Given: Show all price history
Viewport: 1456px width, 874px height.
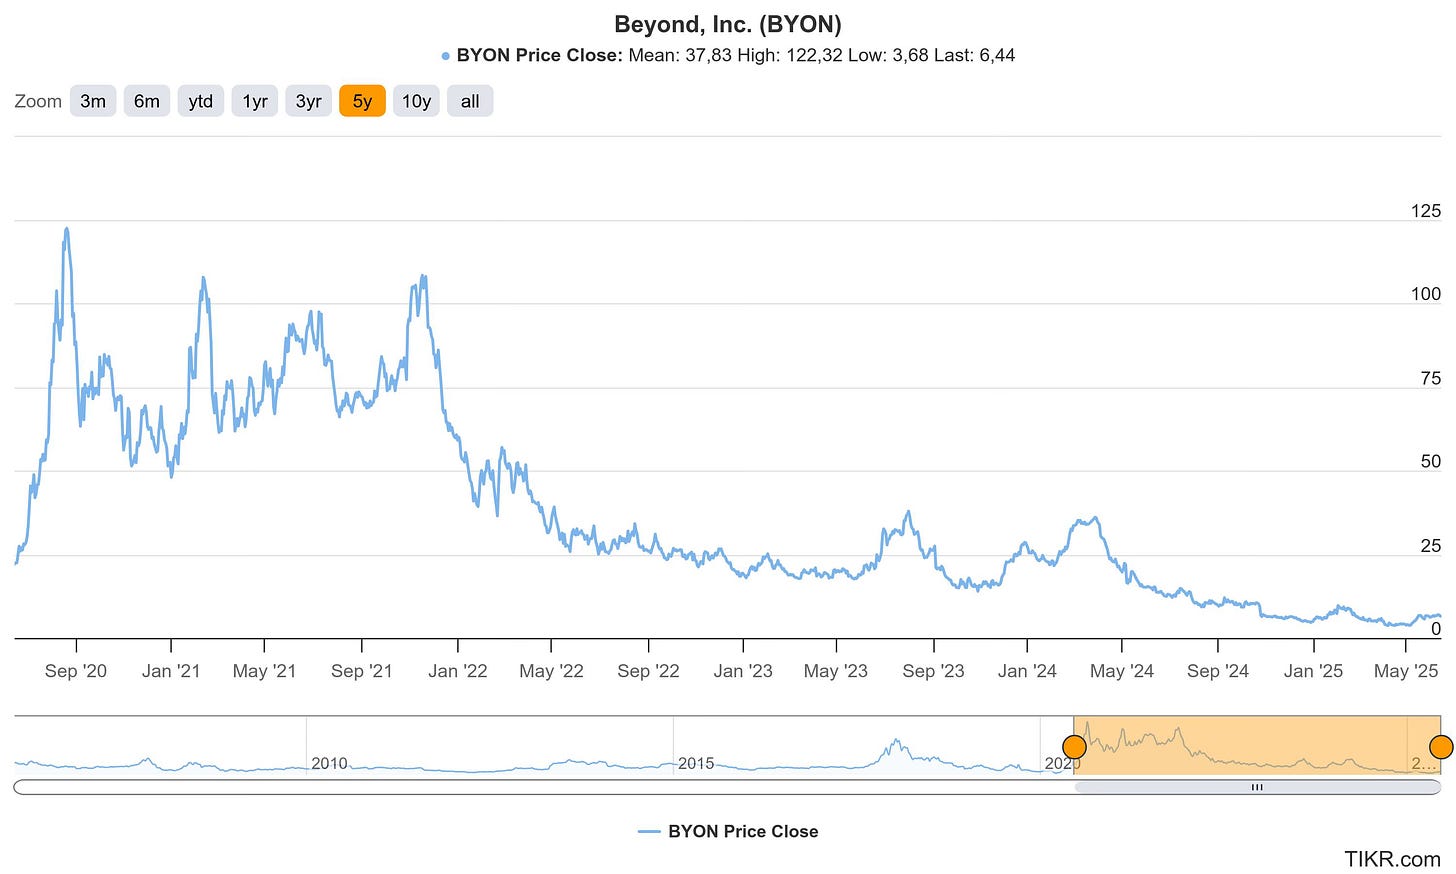Looking at the screenshot, I should click(x=470, y=101).
